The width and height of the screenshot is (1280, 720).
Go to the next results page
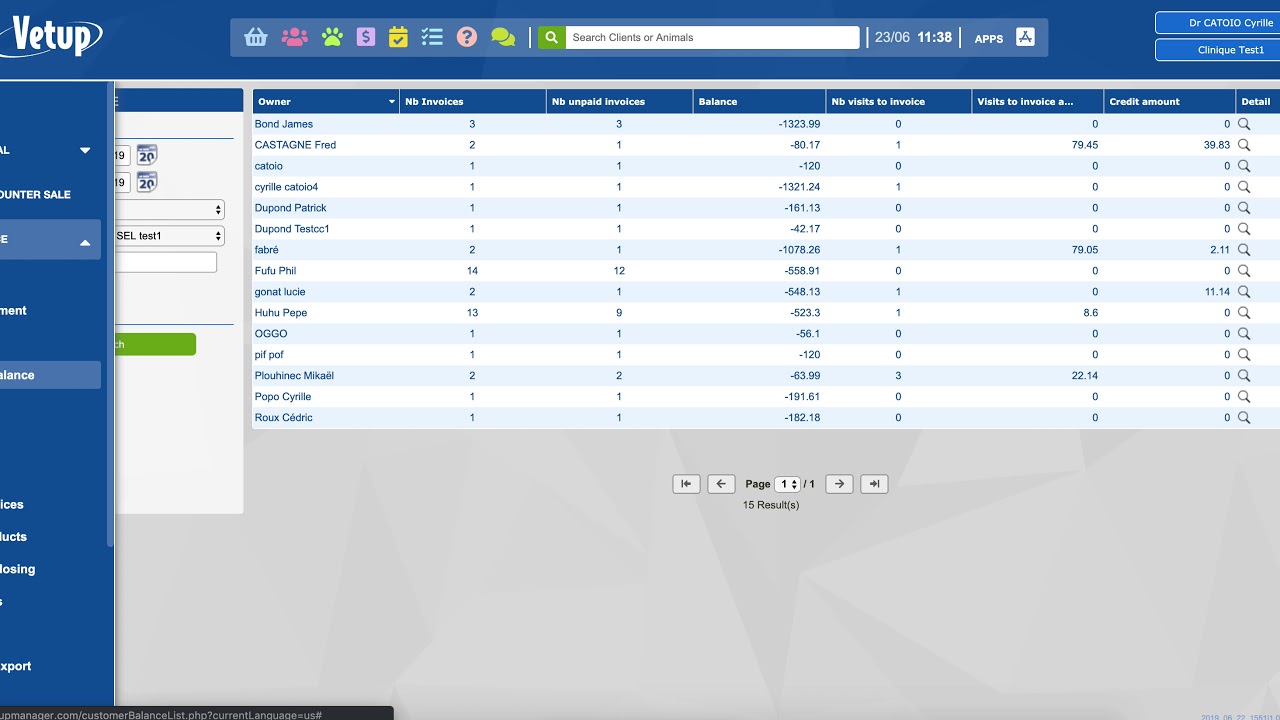tap(839, 484)
